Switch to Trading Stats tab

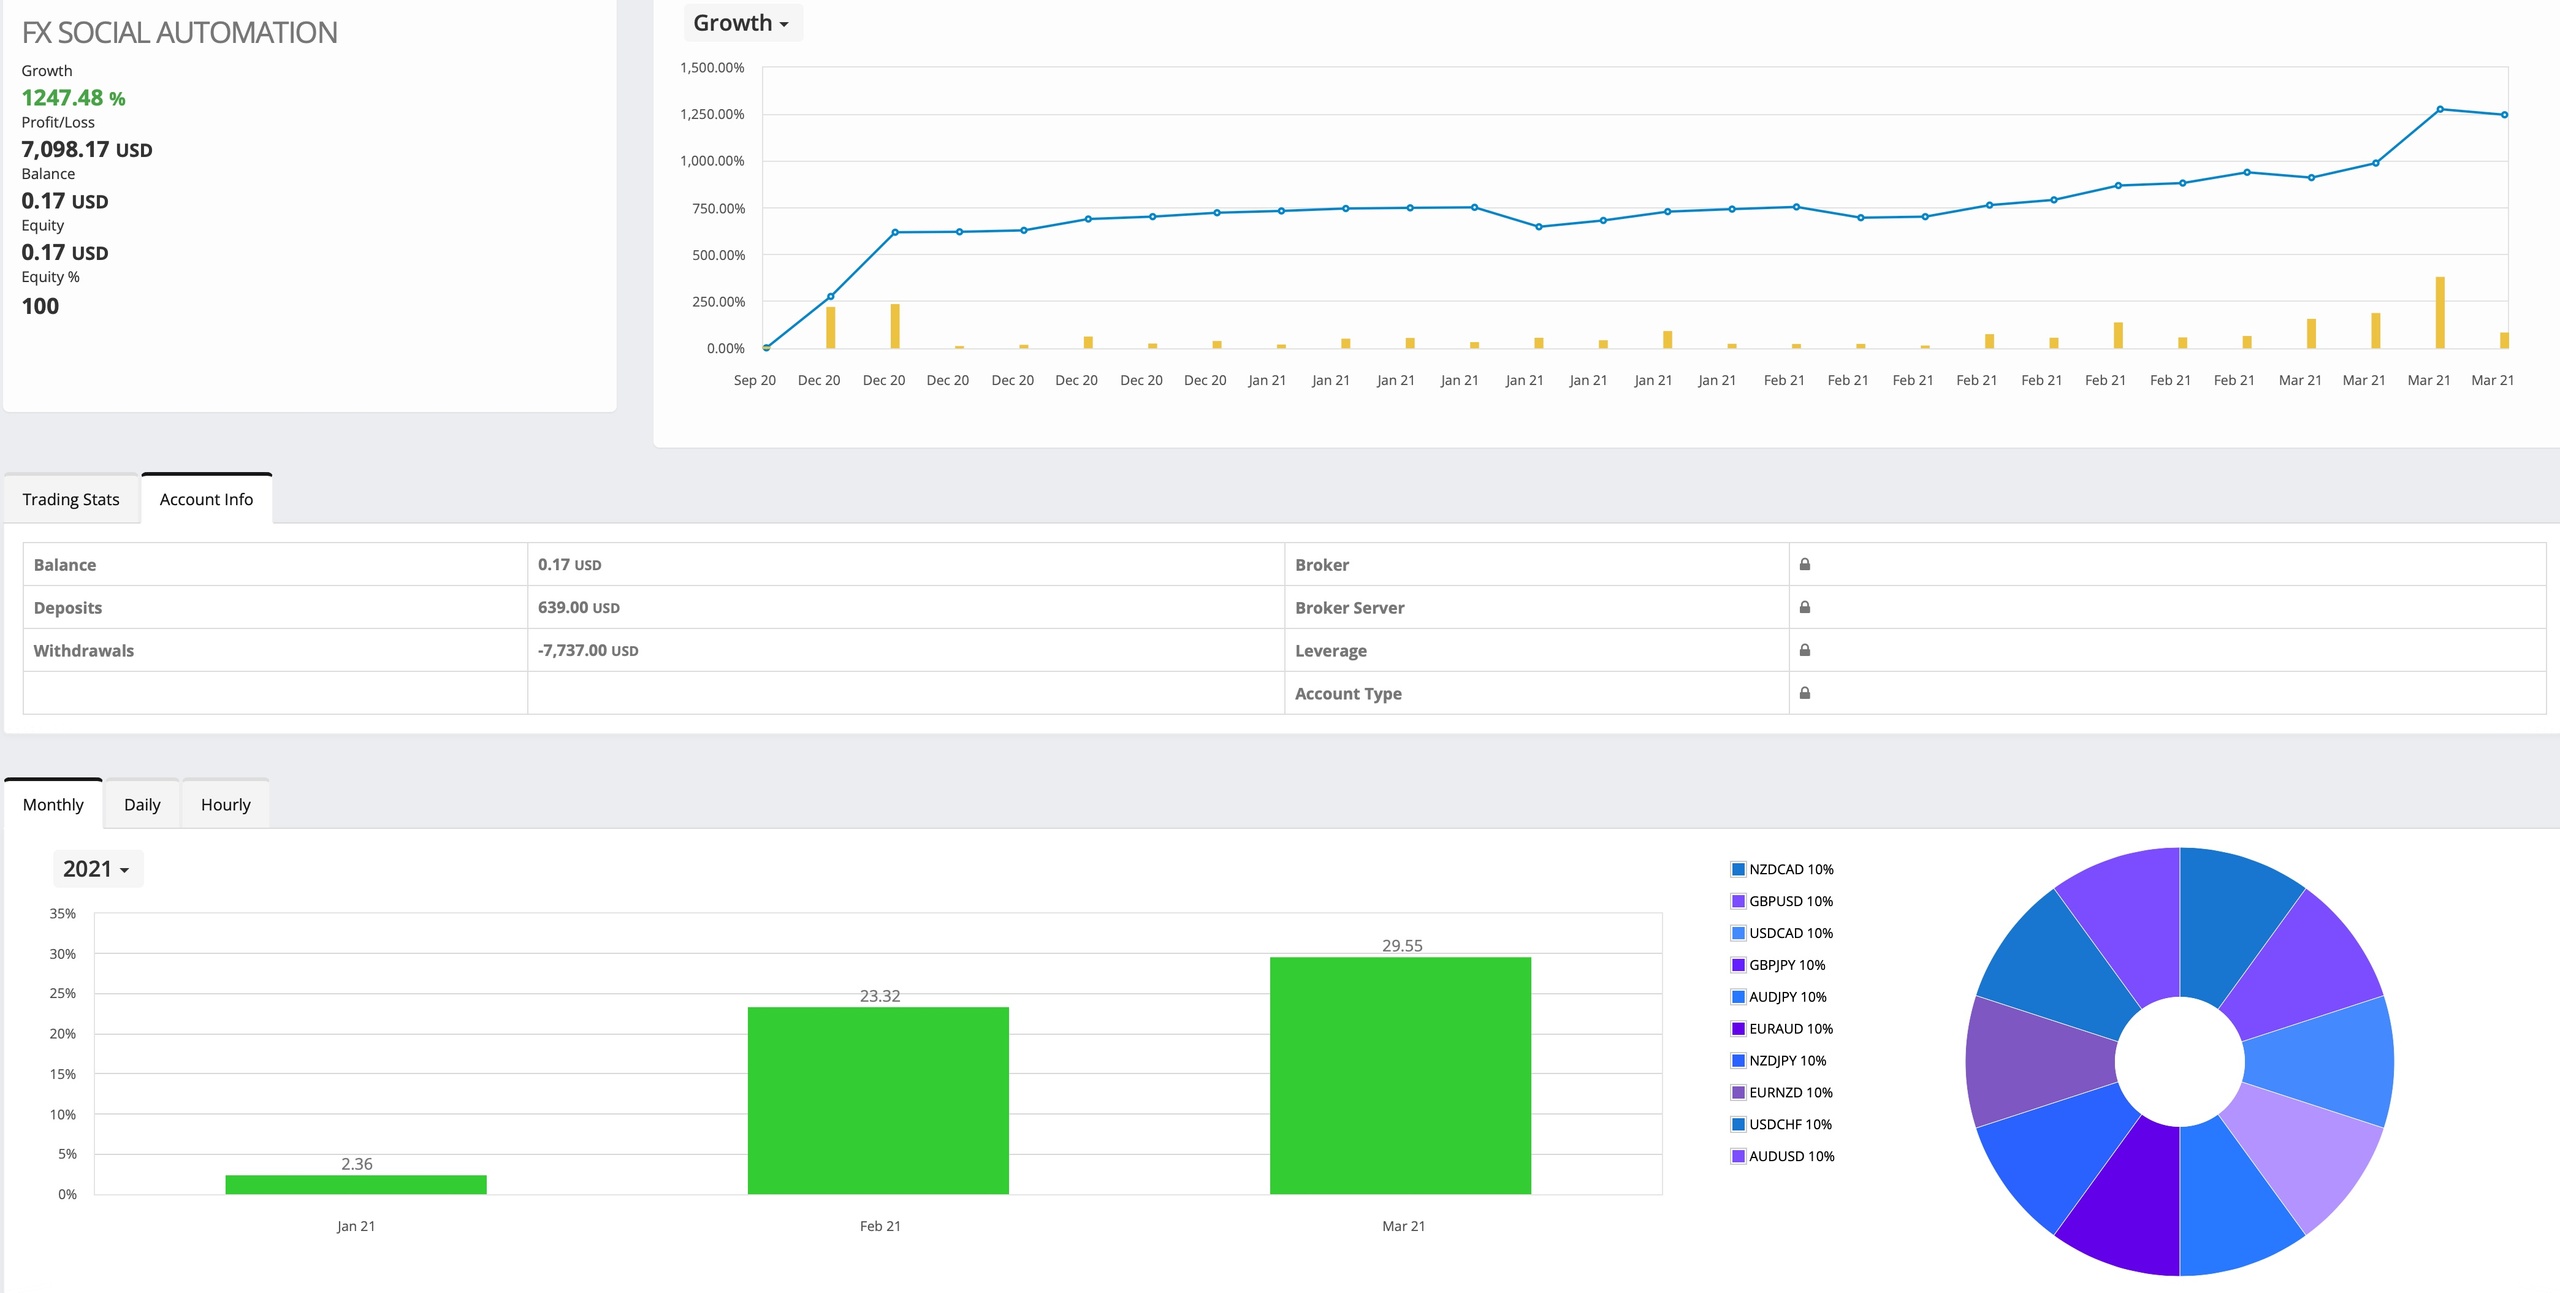[71, 499]
